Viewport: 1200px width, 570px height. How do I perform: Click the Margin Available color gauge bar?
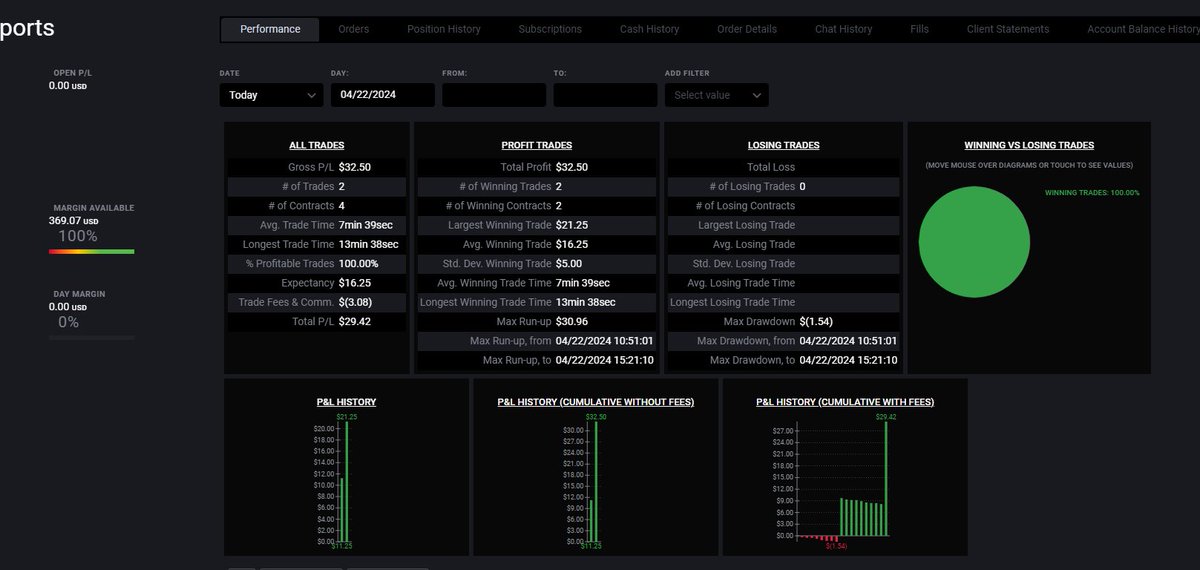coord(91,252)
